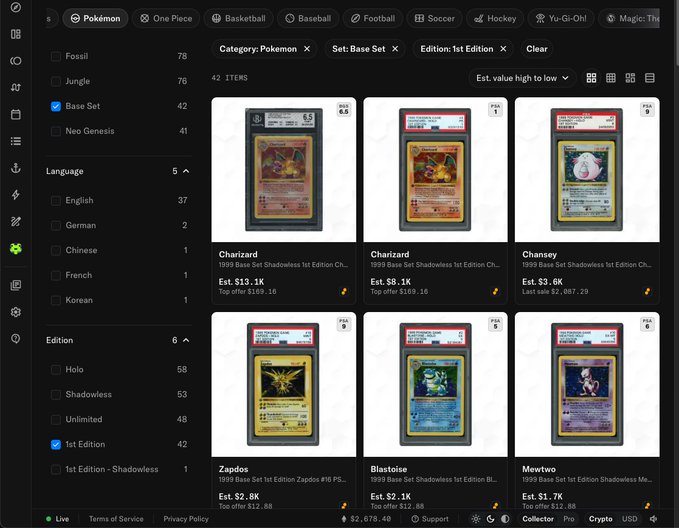Viewport: 679px width, 528px height.
Task: Click the Live status indicator
Action: pos(58,519)
